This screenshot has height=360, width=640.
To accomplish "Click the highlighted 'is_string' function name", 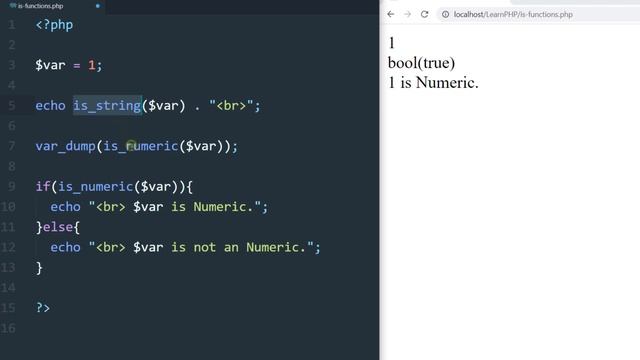I will click(107, 106).
